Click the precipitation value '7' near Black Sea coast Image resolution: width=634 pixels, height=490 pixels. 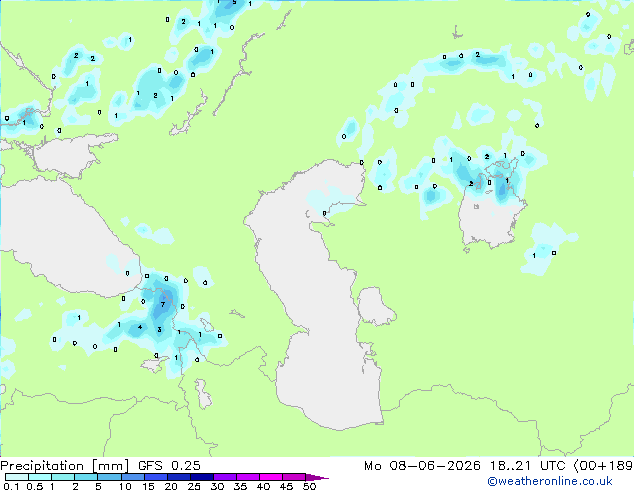pos(163,304)
